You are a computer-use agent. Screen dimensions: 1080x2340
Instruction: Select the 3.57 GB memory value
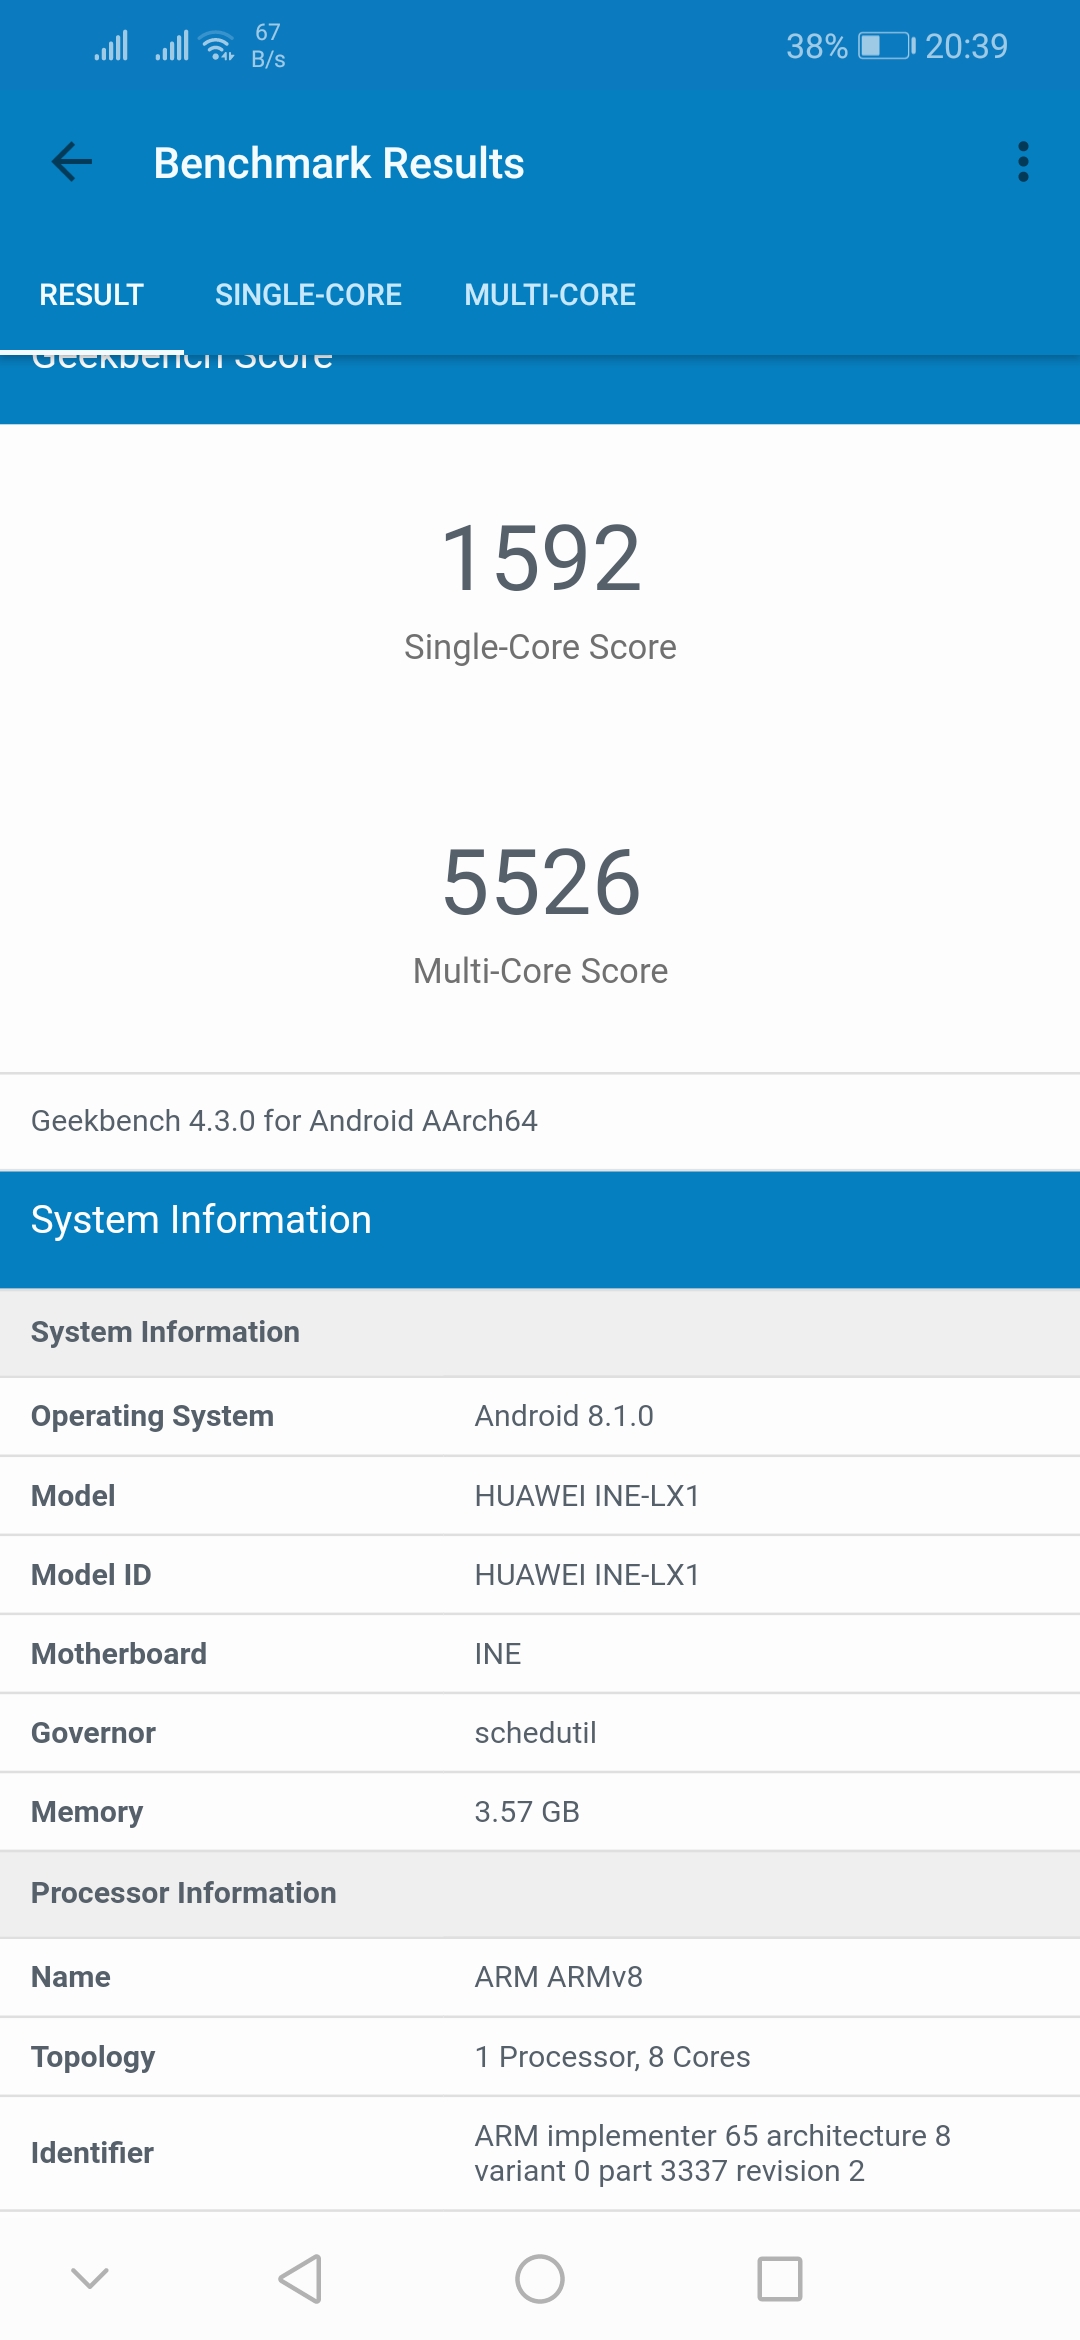[x=527, y=1812]
